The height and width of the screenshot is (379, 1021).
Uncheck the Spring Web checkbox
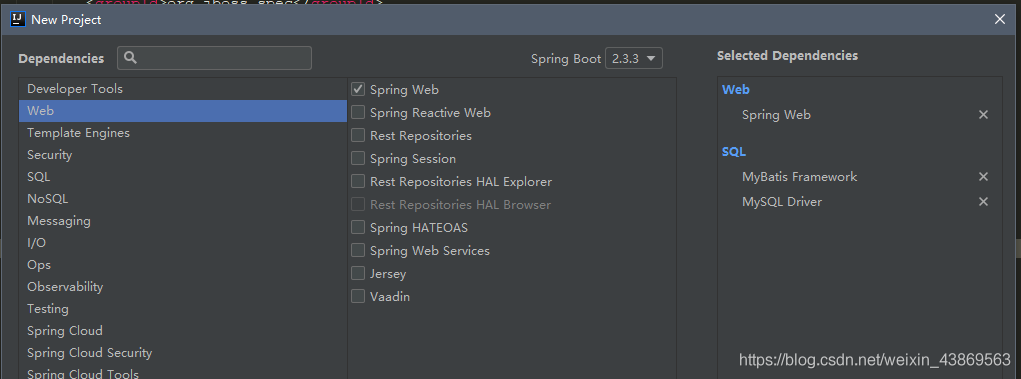point(358,89)
